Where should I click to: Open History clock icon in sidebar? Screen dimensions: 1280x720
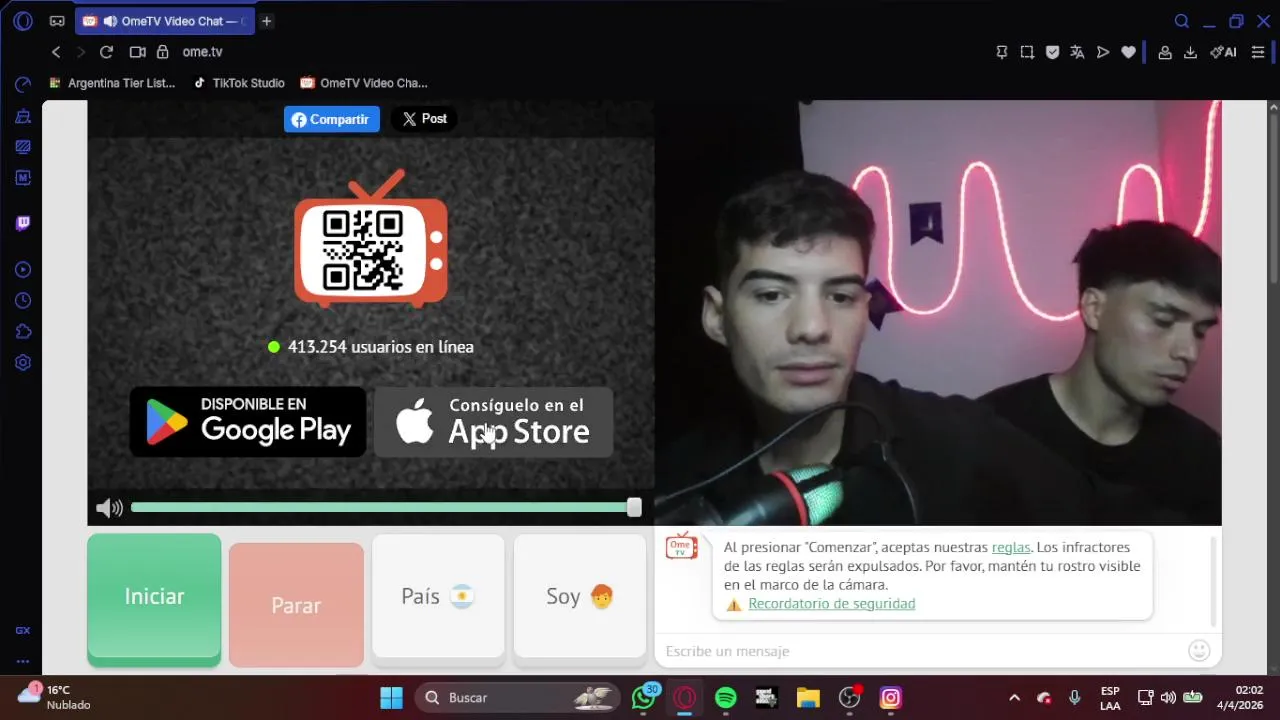coord(23,301)
